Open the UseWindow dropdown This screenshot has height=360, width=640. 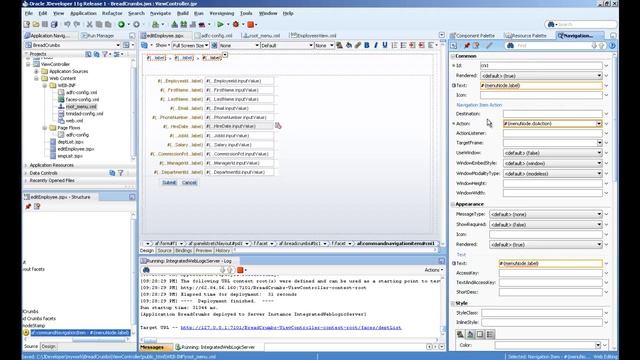552,153
